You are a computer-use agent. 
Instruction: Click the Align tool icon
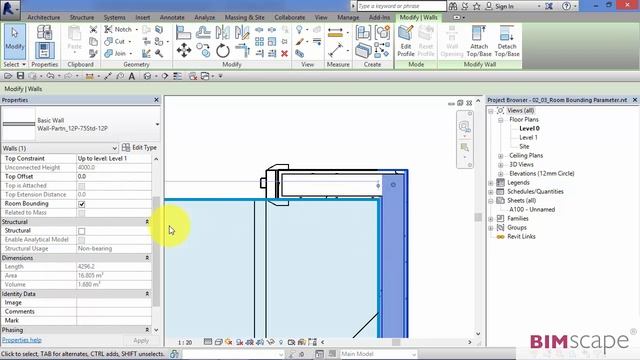coord(183,32)
